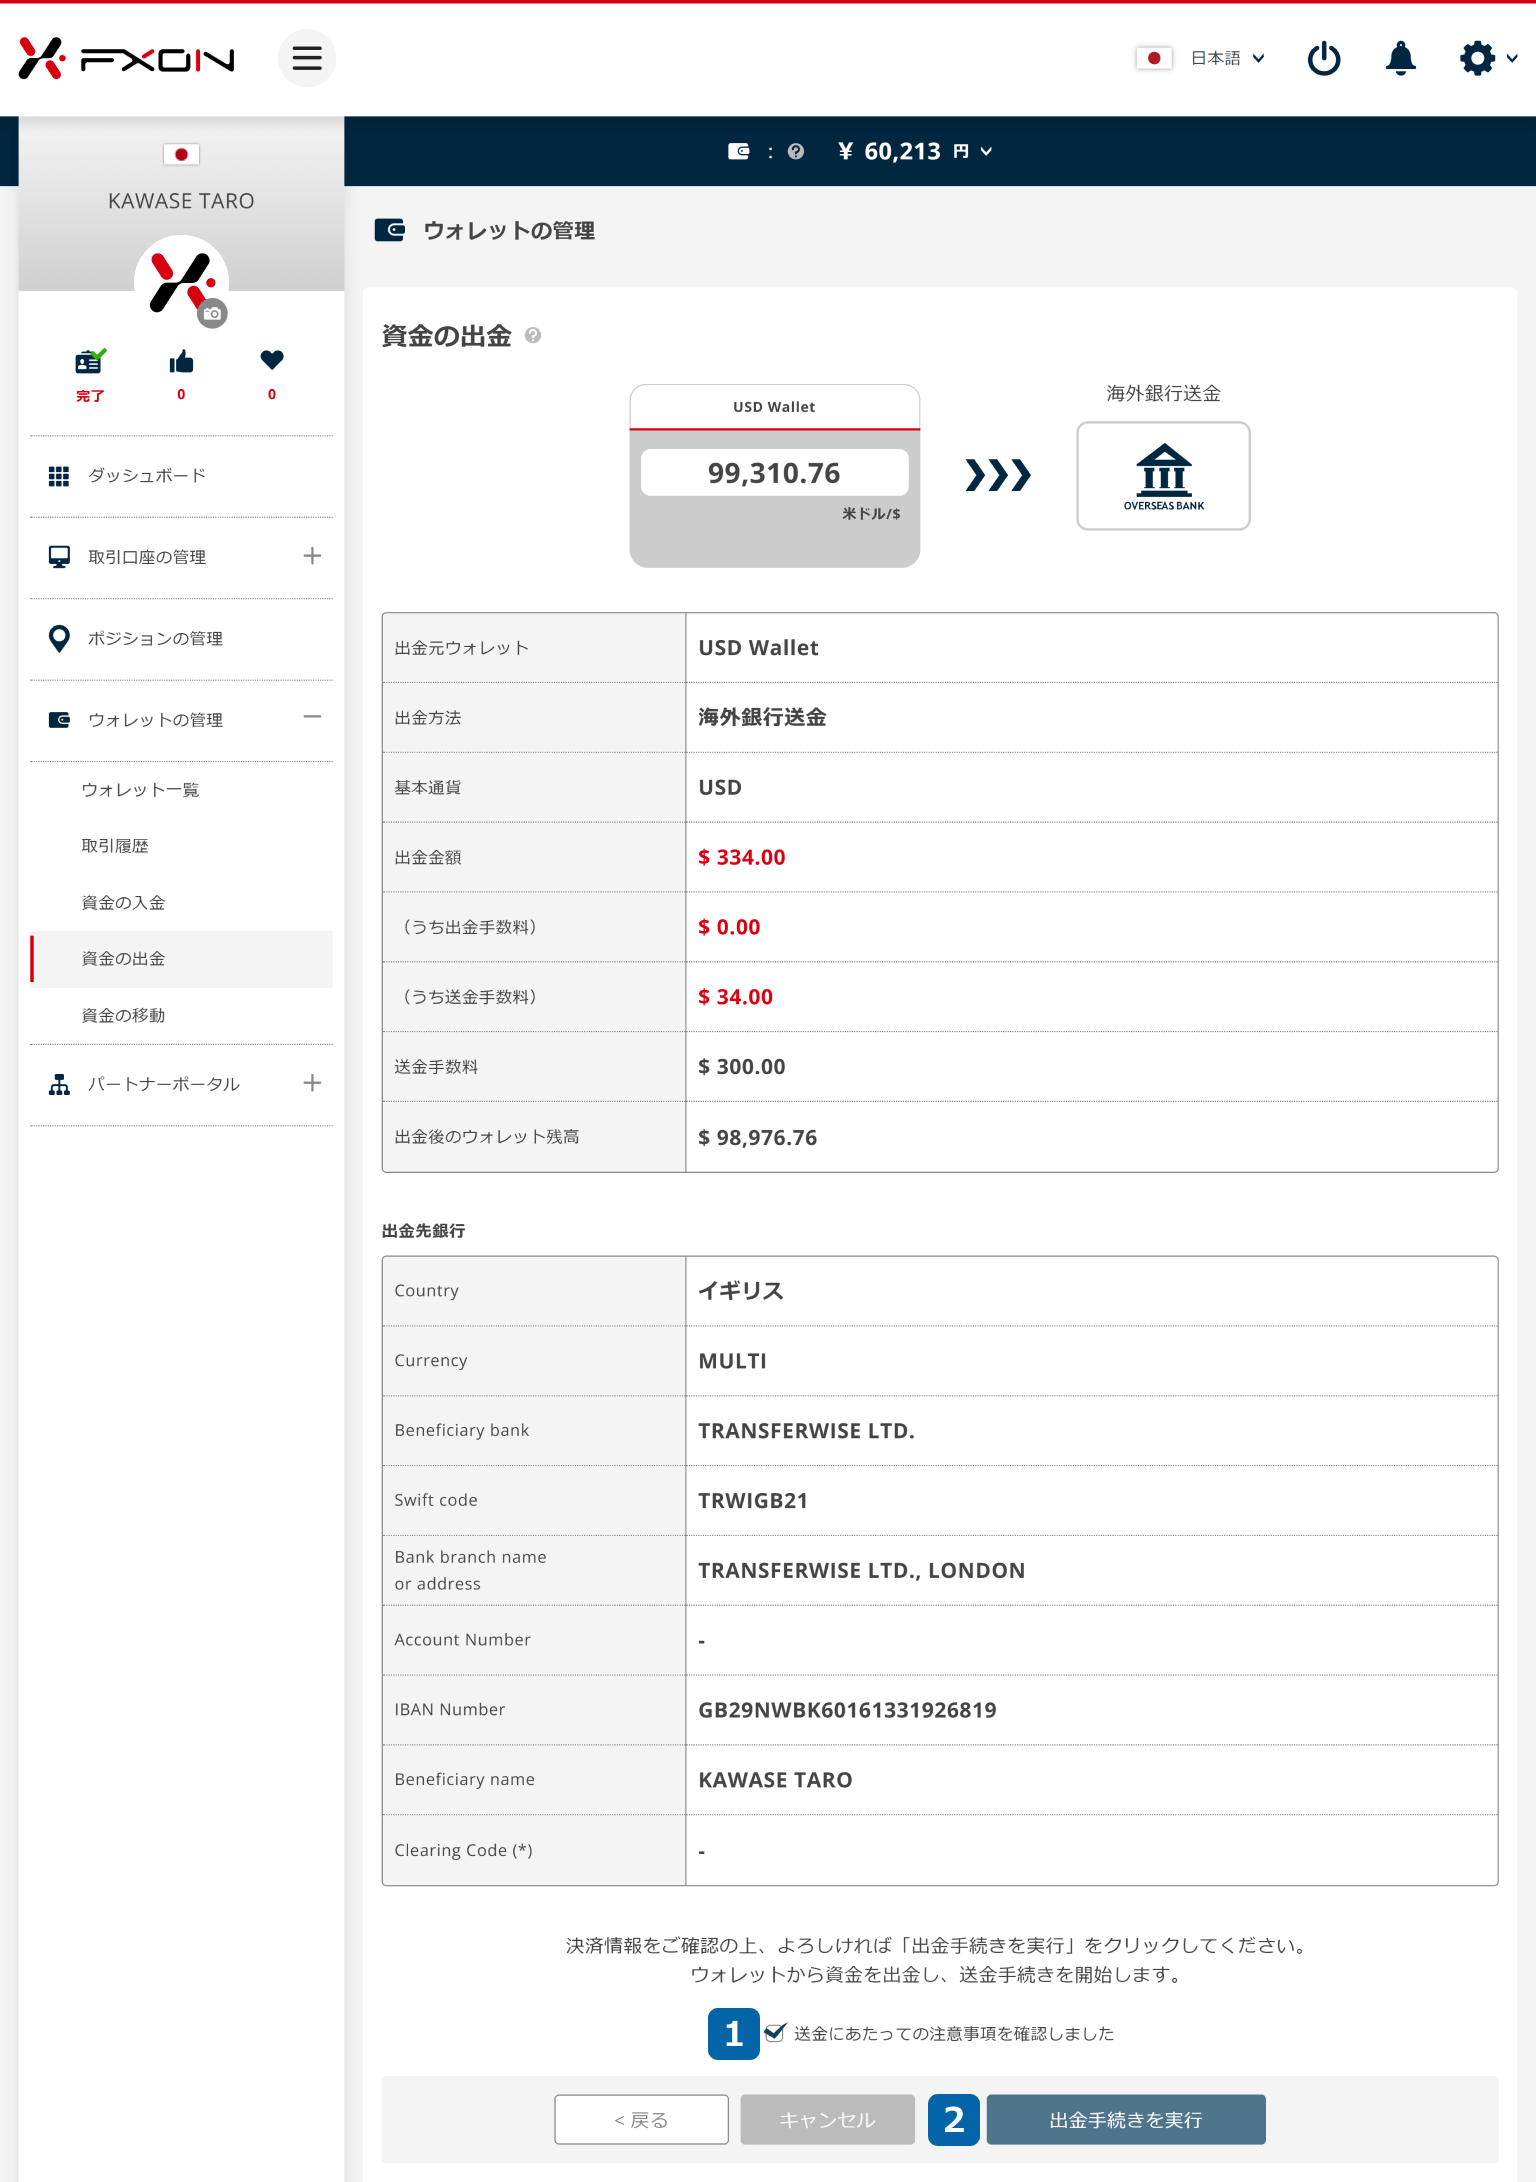Open the settings gear menu

(x=1488, y=58)
